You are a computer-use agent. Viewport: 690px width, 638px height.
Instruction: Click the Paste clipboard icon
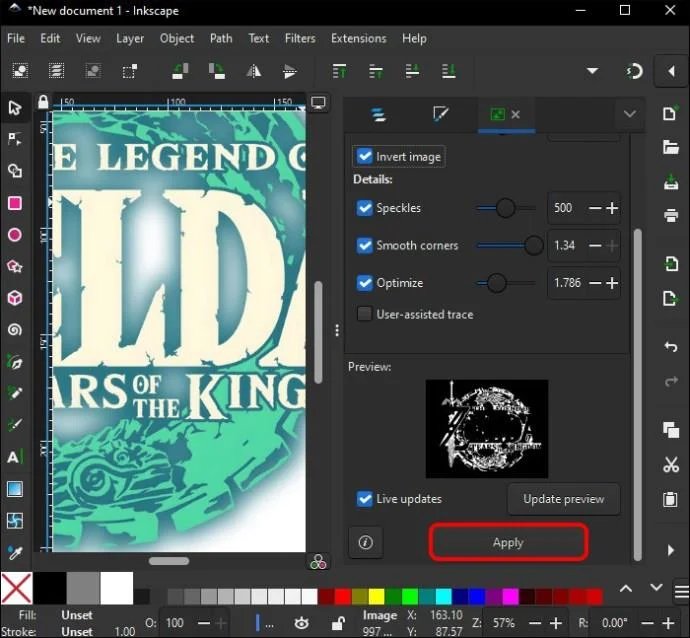[x=671, y=499]
